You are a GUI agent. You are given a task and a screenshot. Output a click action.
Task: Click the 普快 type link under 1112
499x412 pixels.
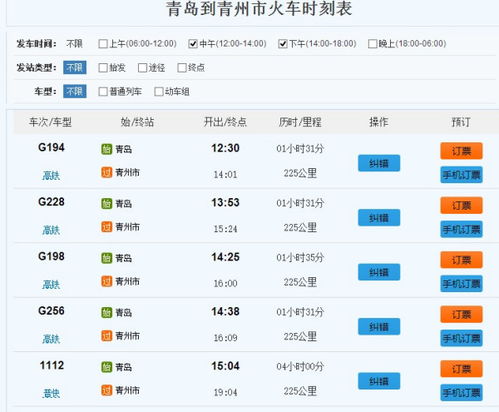pyautogui.click(x=51, y=394)
